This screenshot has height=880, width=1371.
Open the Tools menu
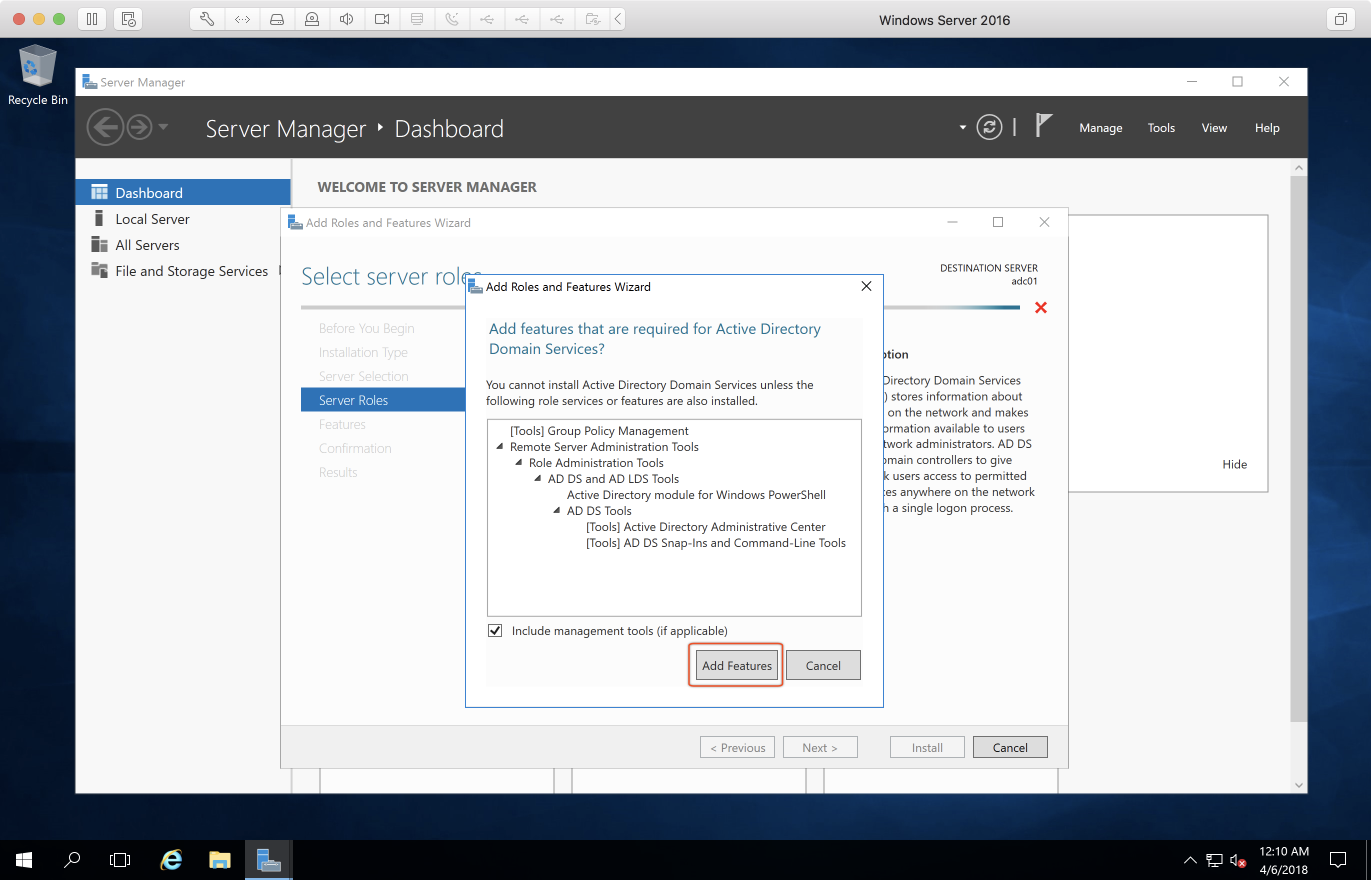point(1161,128)
